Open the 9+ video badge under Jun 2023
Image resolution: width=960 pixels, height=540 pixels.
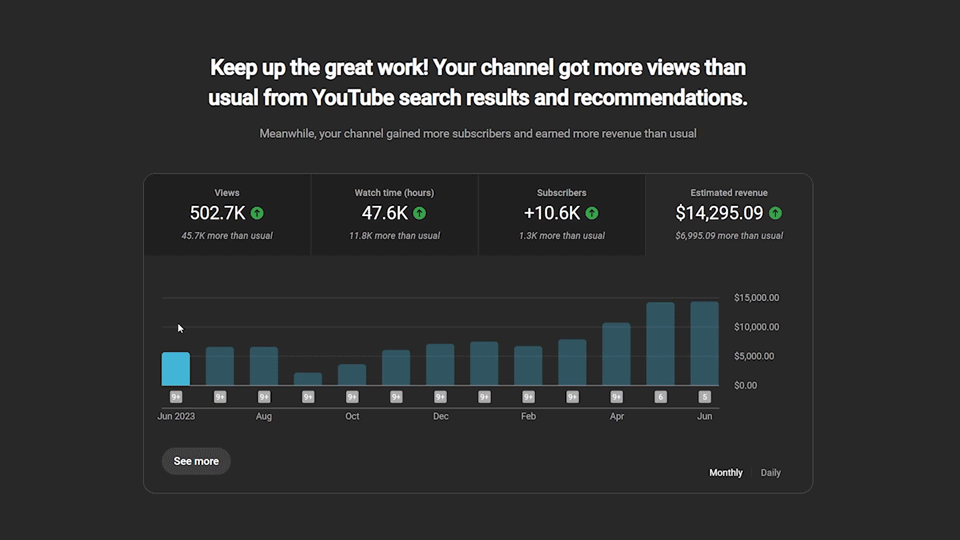[x=176, y=397]
